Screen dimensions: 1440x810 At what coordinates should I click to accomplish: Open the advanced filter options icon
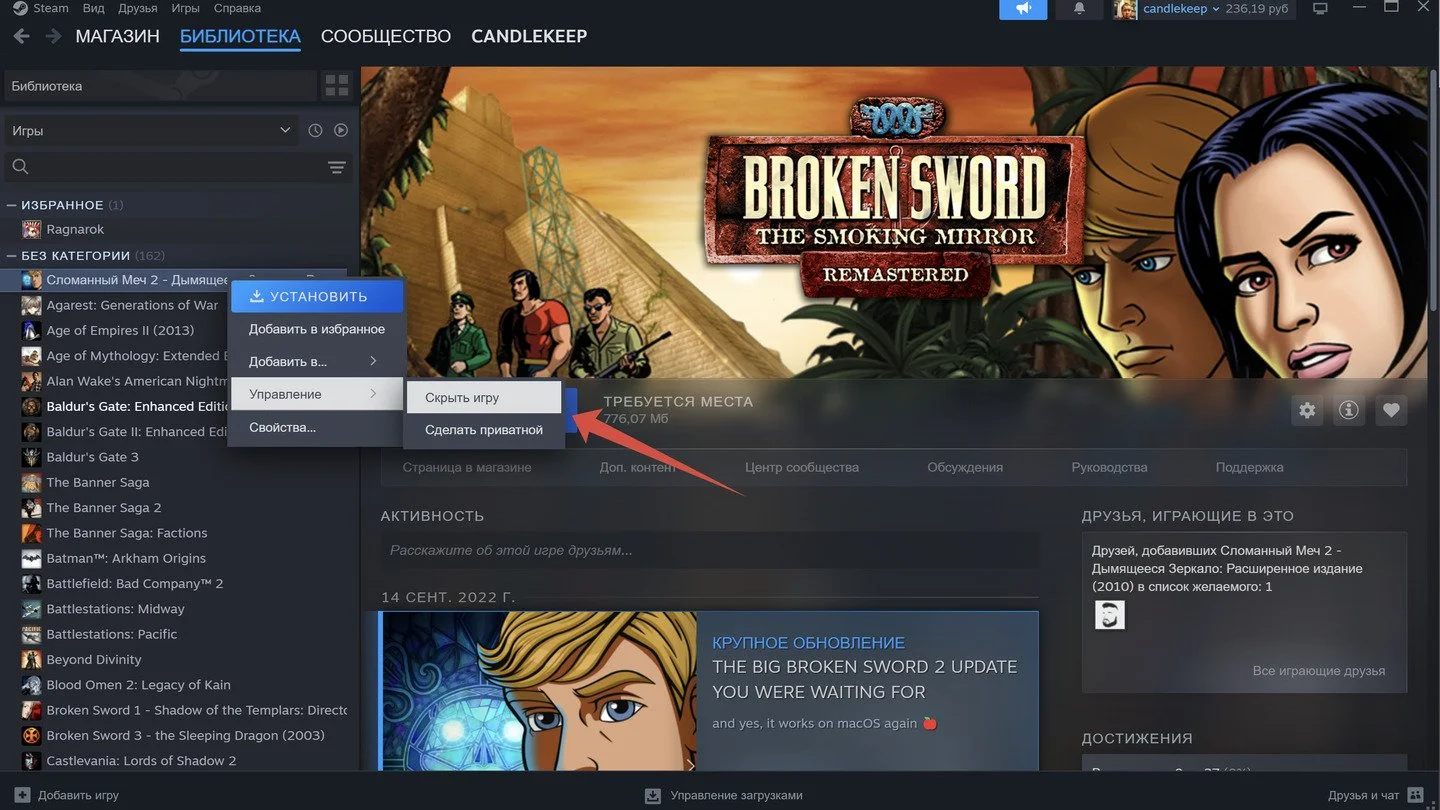click(337, 167)
